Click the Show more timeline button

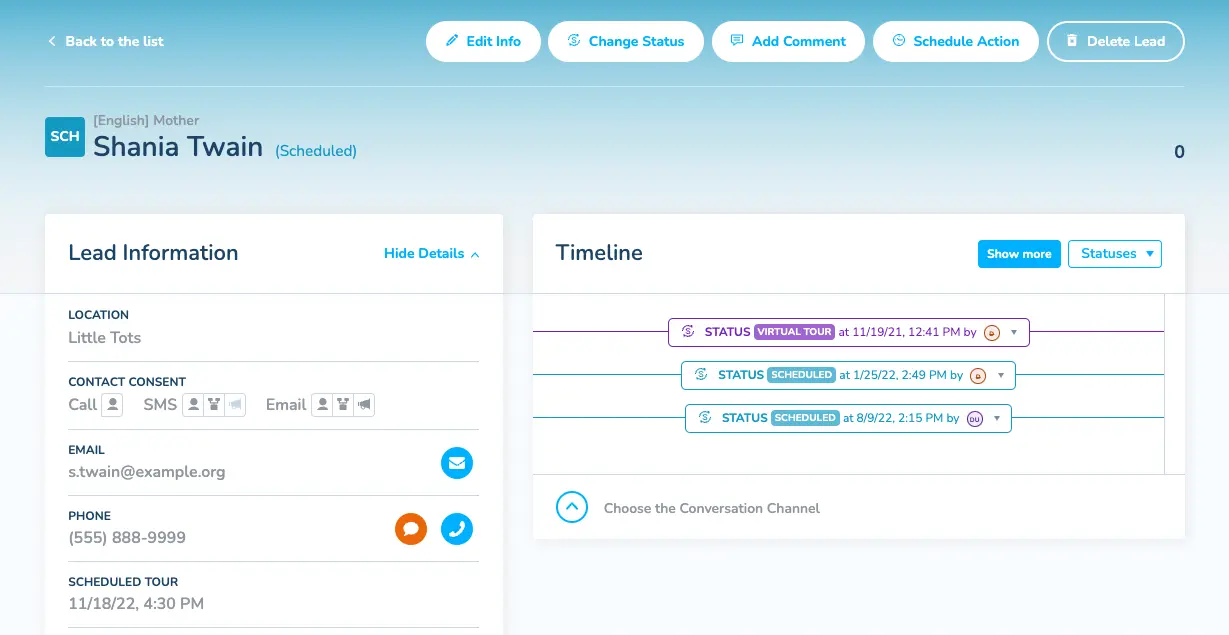[x=1019, y=254]
